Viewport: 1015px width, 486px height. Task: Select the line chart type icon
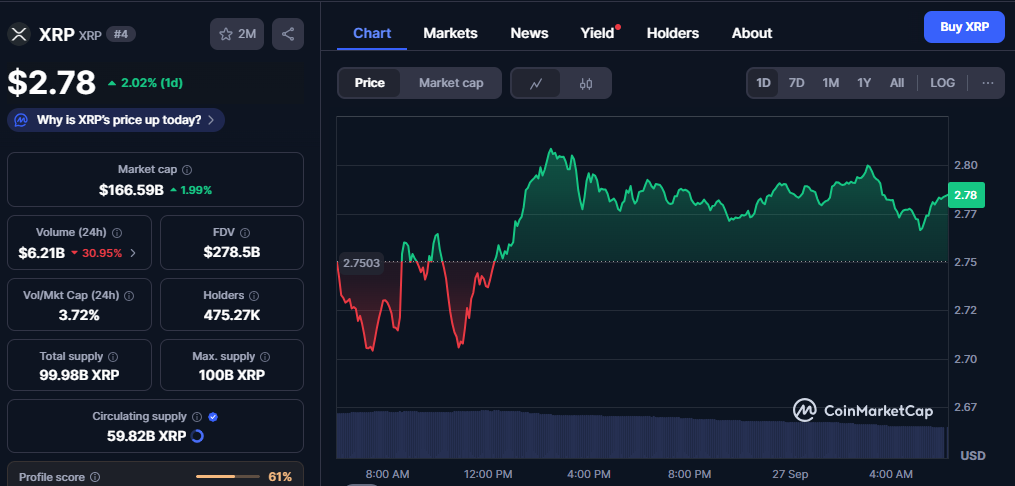[x=536, y=83]
